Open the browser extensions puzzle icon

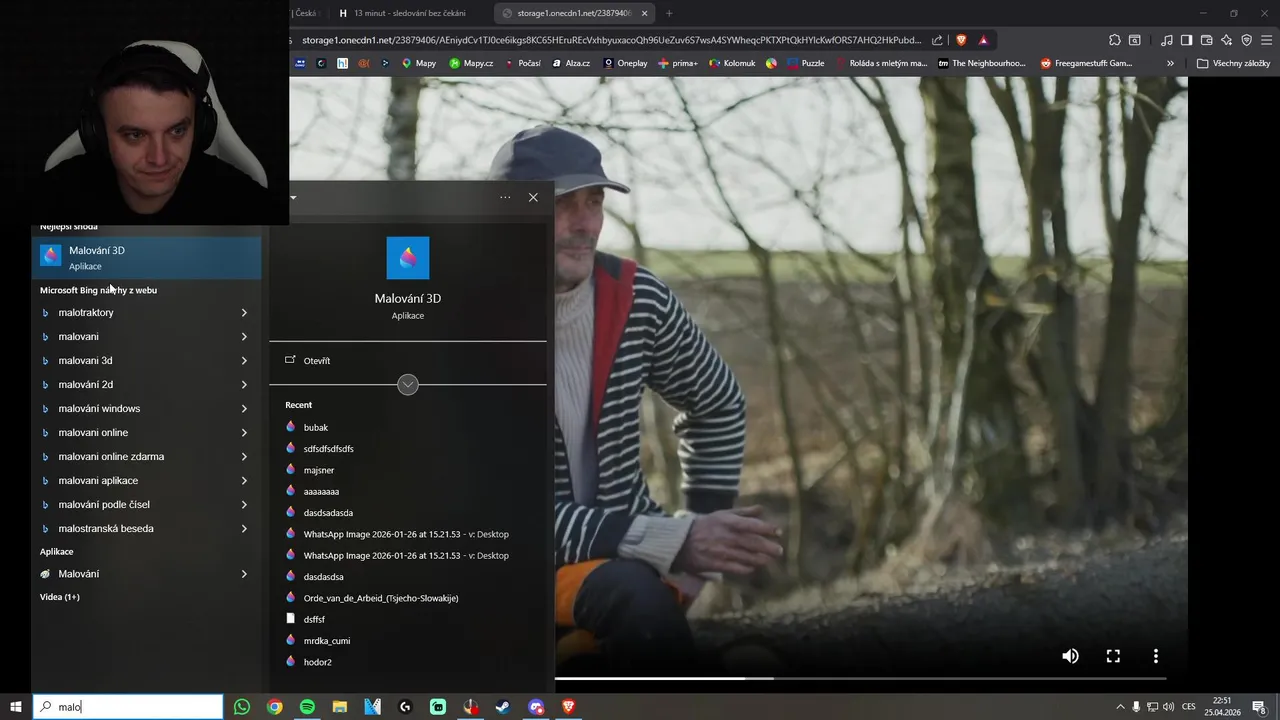(x=1115, y=40)
